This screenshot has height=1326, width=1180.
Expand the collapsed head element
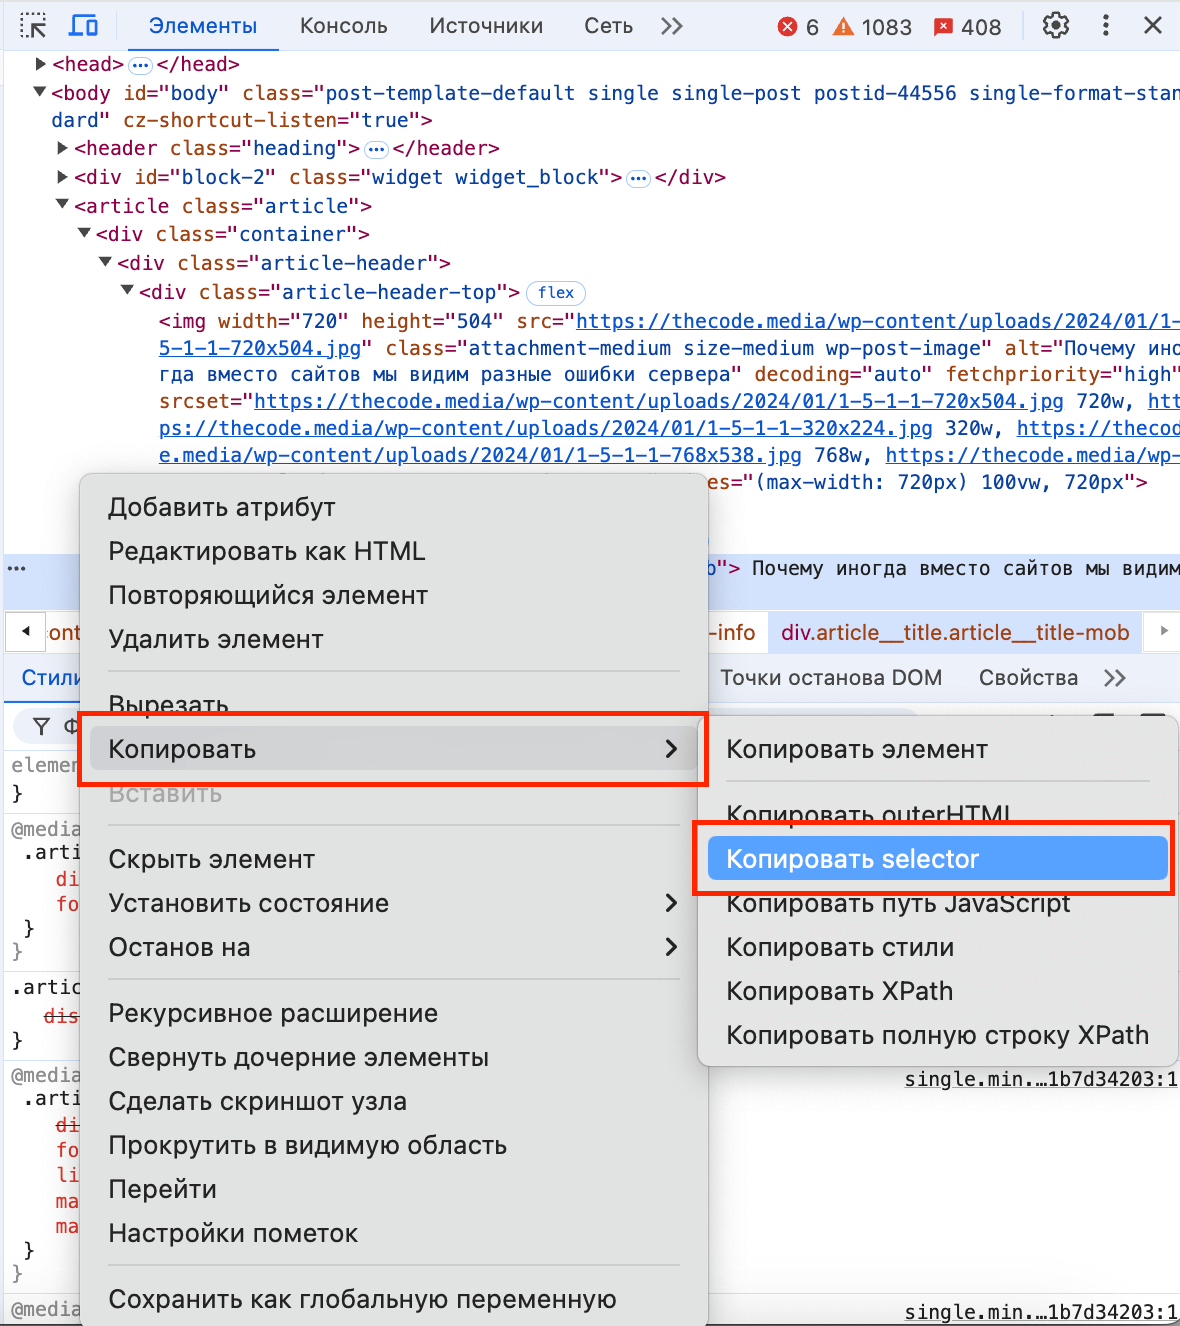(41, 64)
